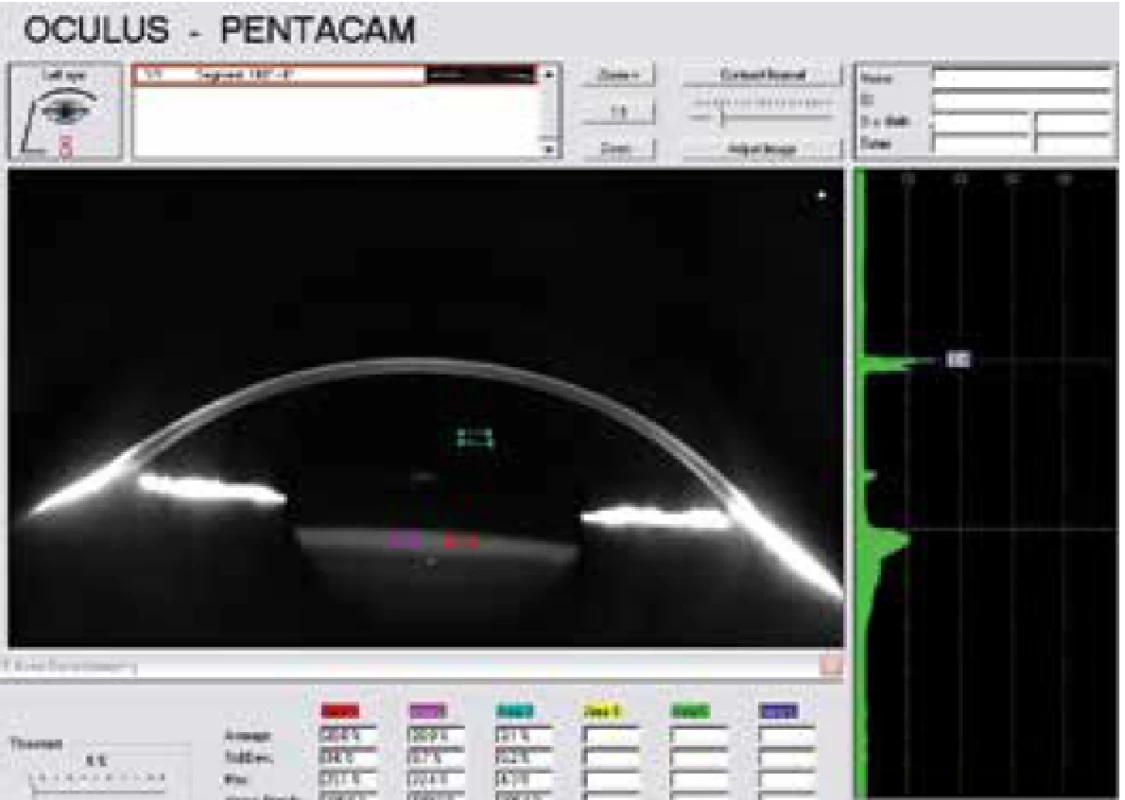This screenshot has width=1125, height=800.
Task: Click the Zoom + button
Action: [618, 75]
